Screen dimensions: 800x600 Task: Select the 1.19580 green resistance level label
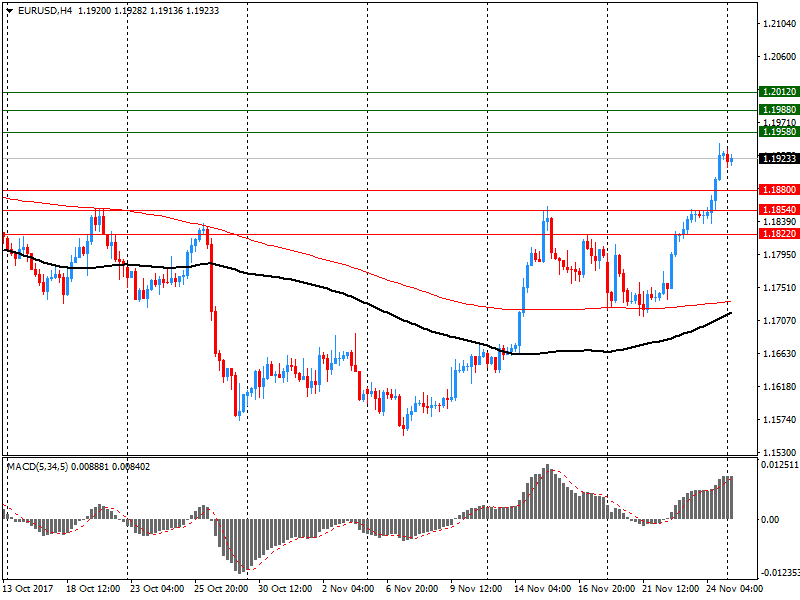point(779,132)
